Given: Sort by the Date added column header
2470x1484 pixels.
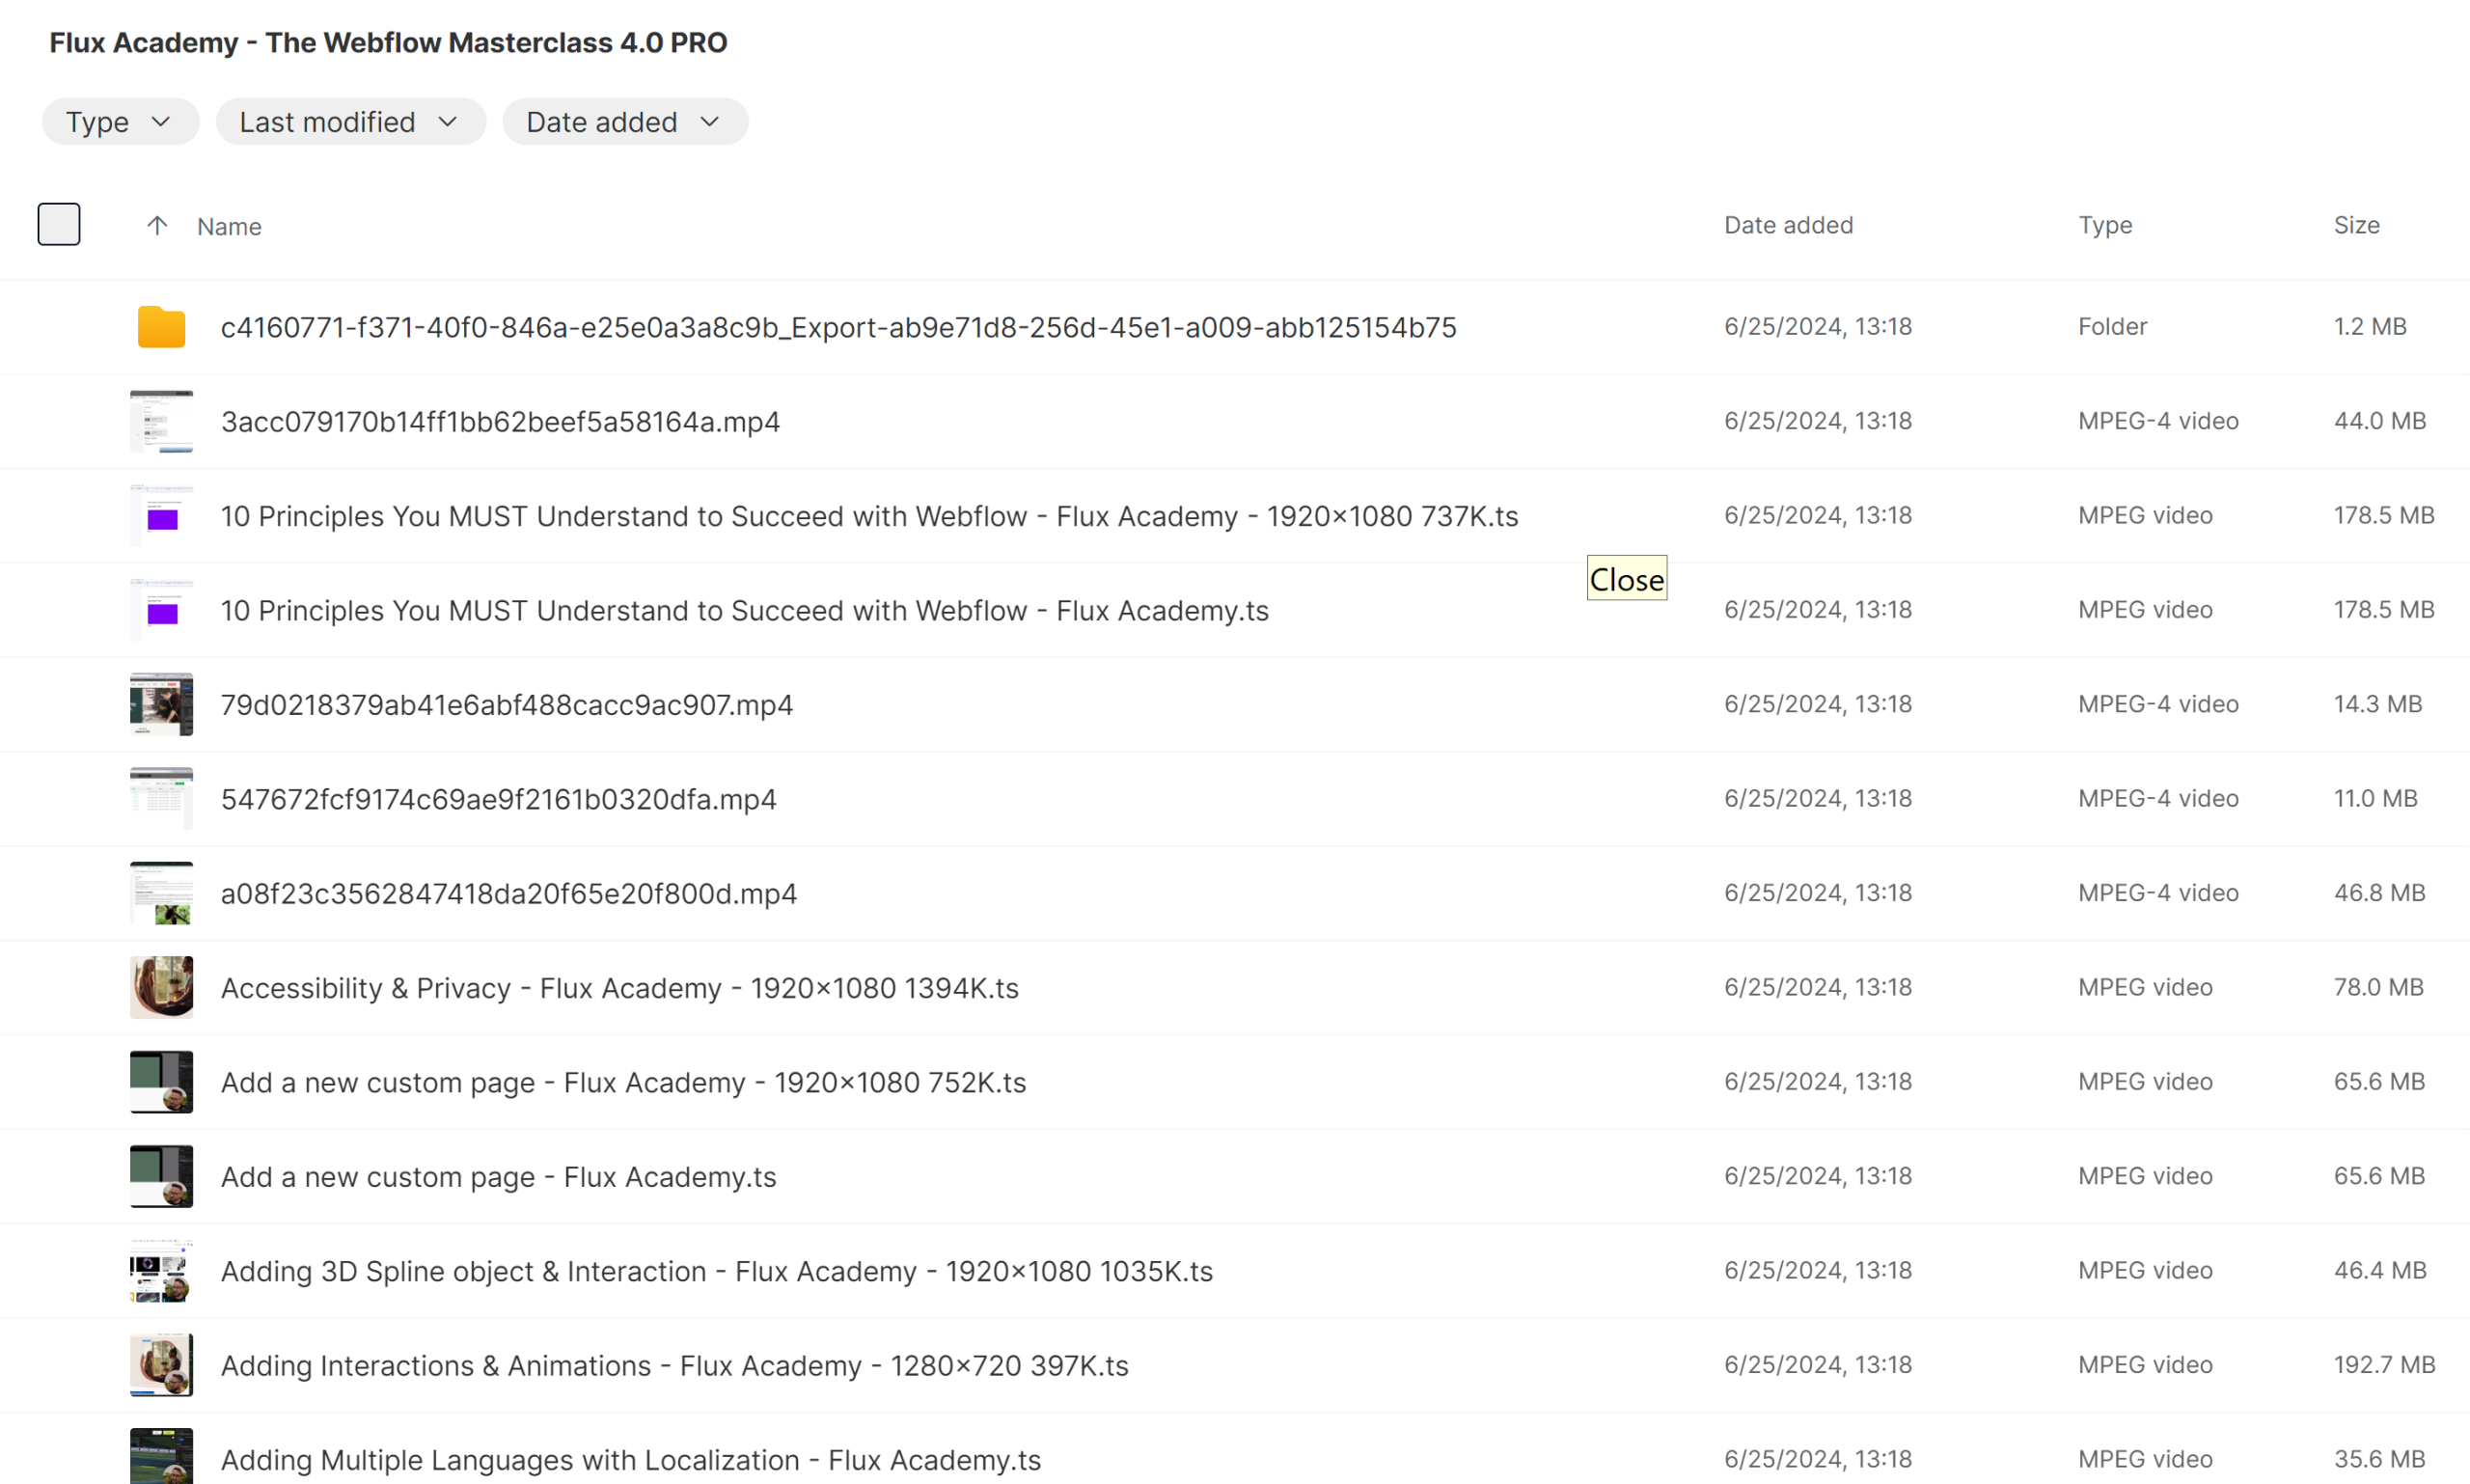Looking at the screenshot, I should point(1788,226).
